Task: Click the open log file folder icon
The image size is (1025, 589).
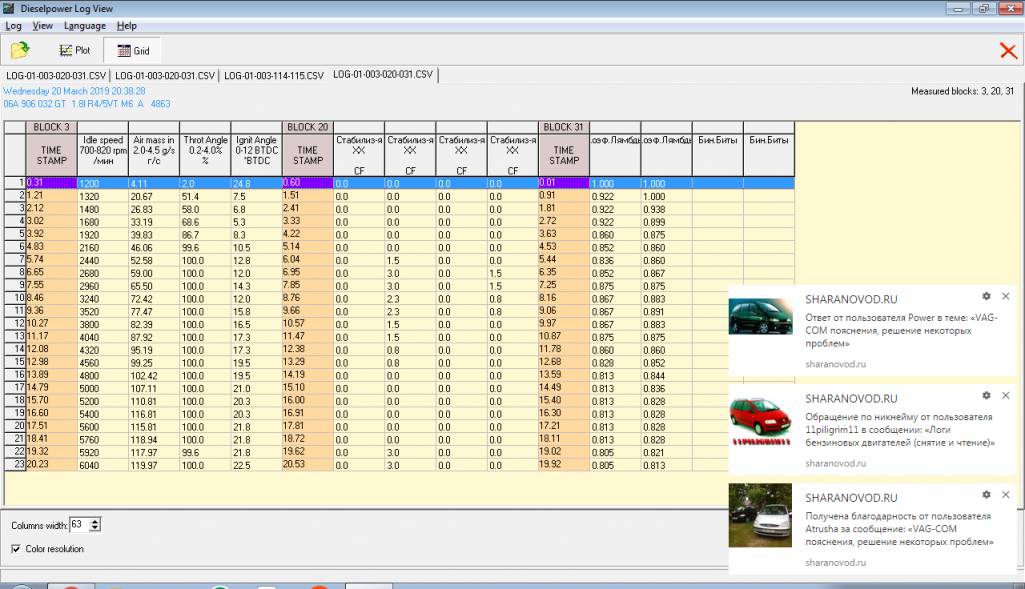Action: pyautogui.click(x=19, y=50)
